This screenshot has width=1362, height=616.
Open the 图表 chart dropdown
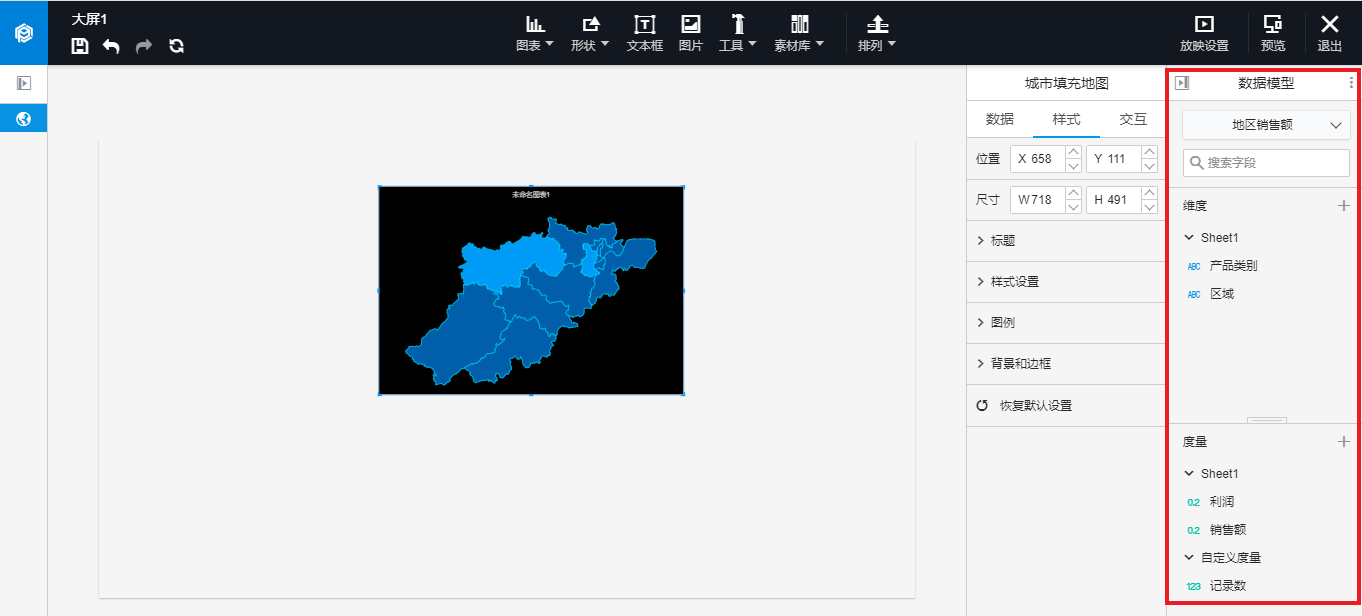click(535, 33)
